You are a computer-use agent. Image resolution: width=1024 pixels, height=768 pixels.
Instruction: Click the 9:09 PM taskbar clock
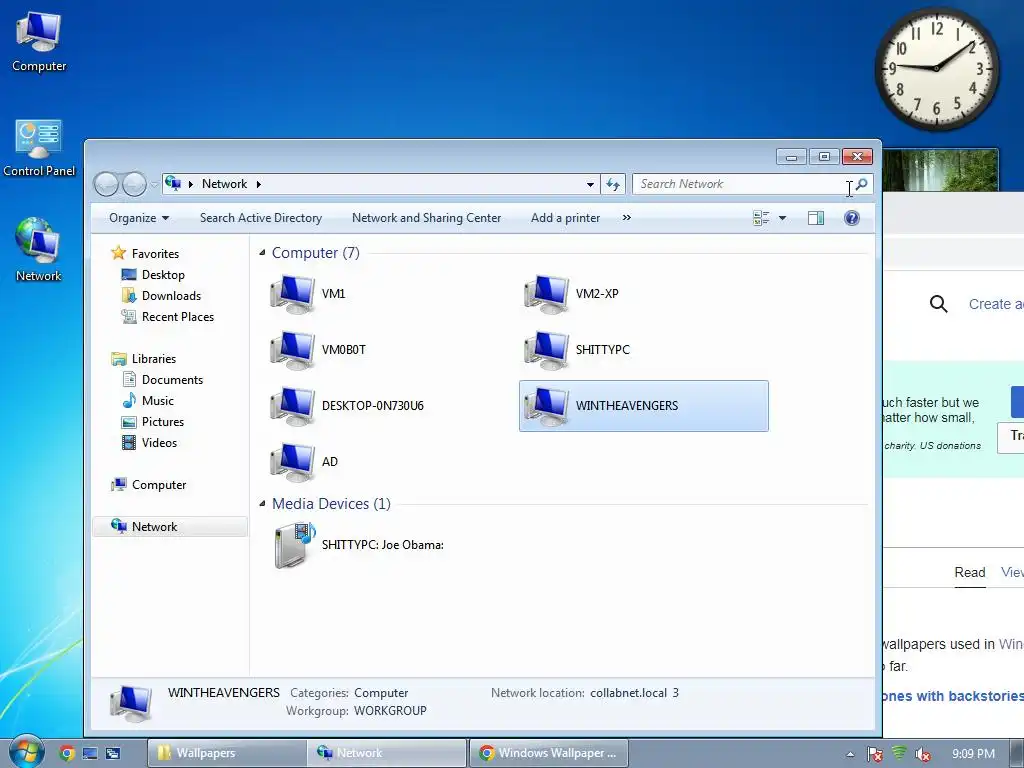point(973,754)
